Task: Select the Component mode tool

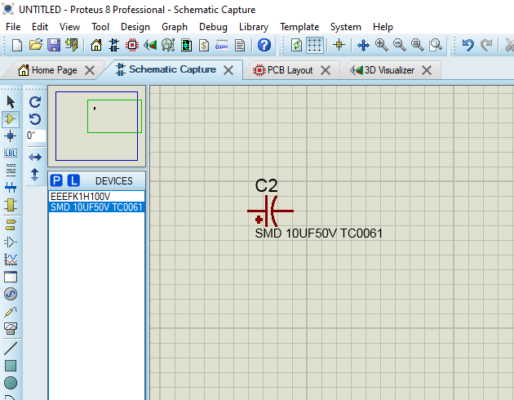Action: pos(10,119)
